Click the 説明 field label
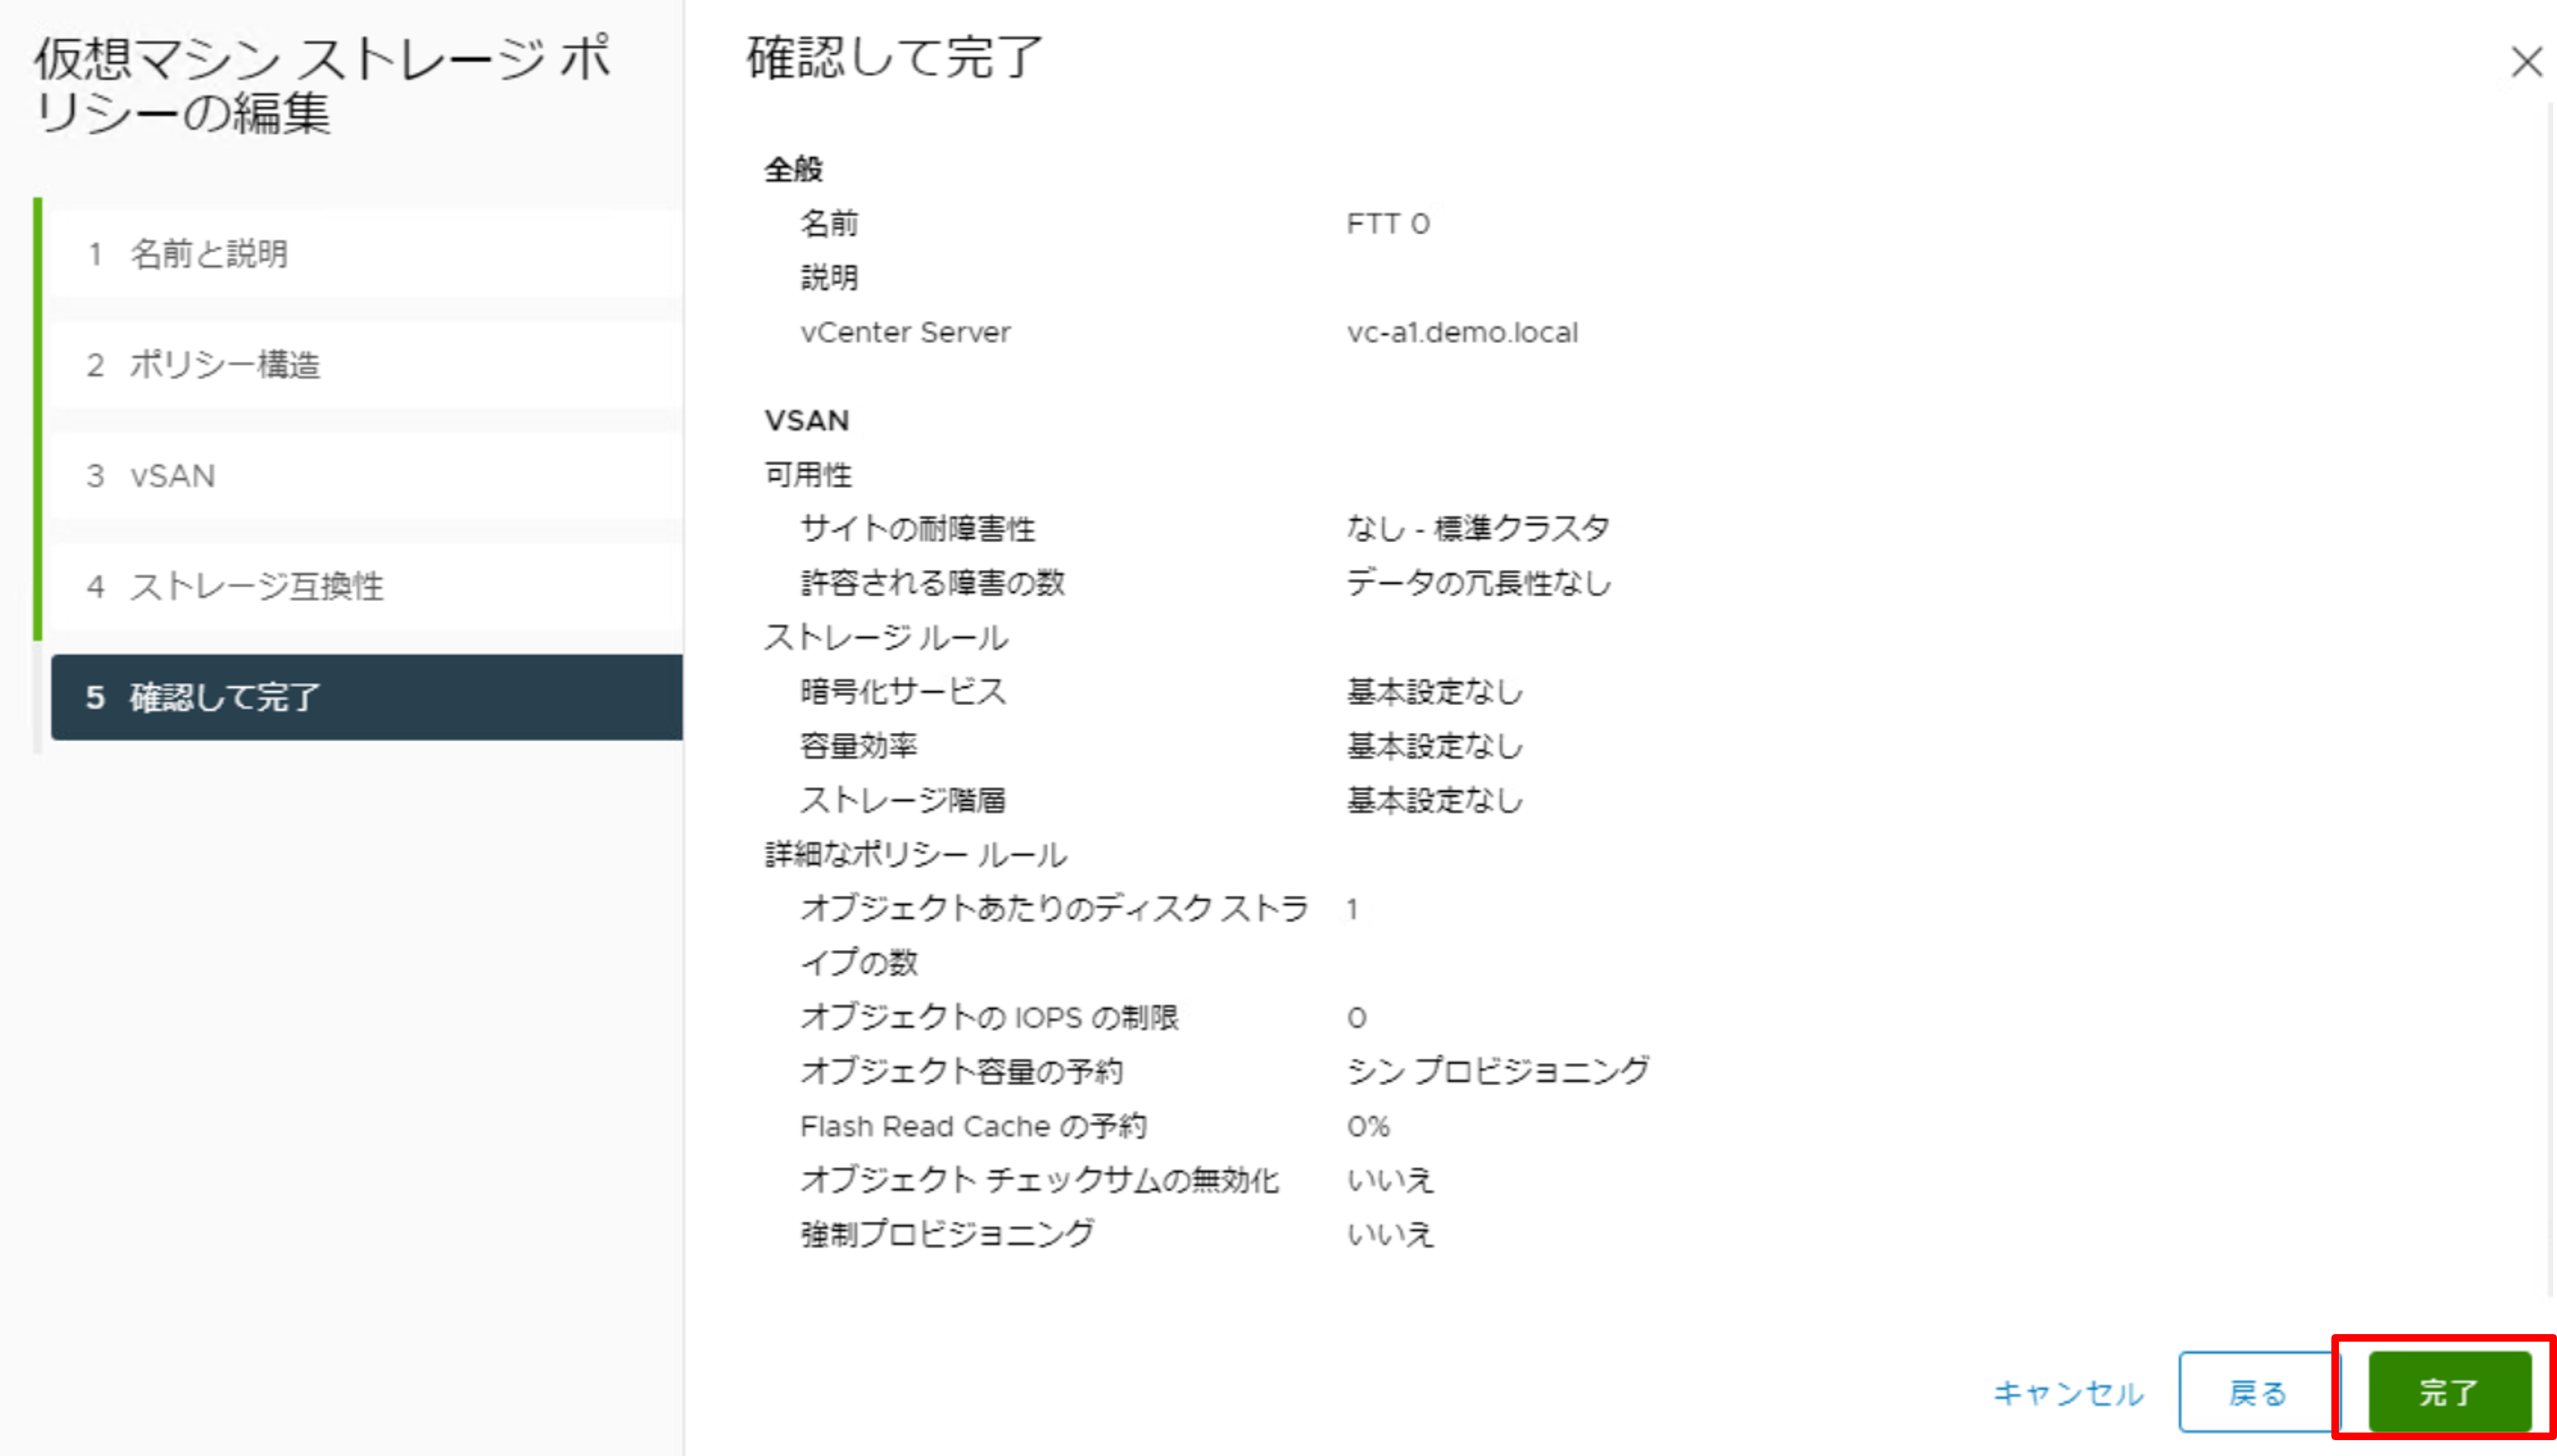This screenshot has width=2557, height=1456. pos(829,278)
